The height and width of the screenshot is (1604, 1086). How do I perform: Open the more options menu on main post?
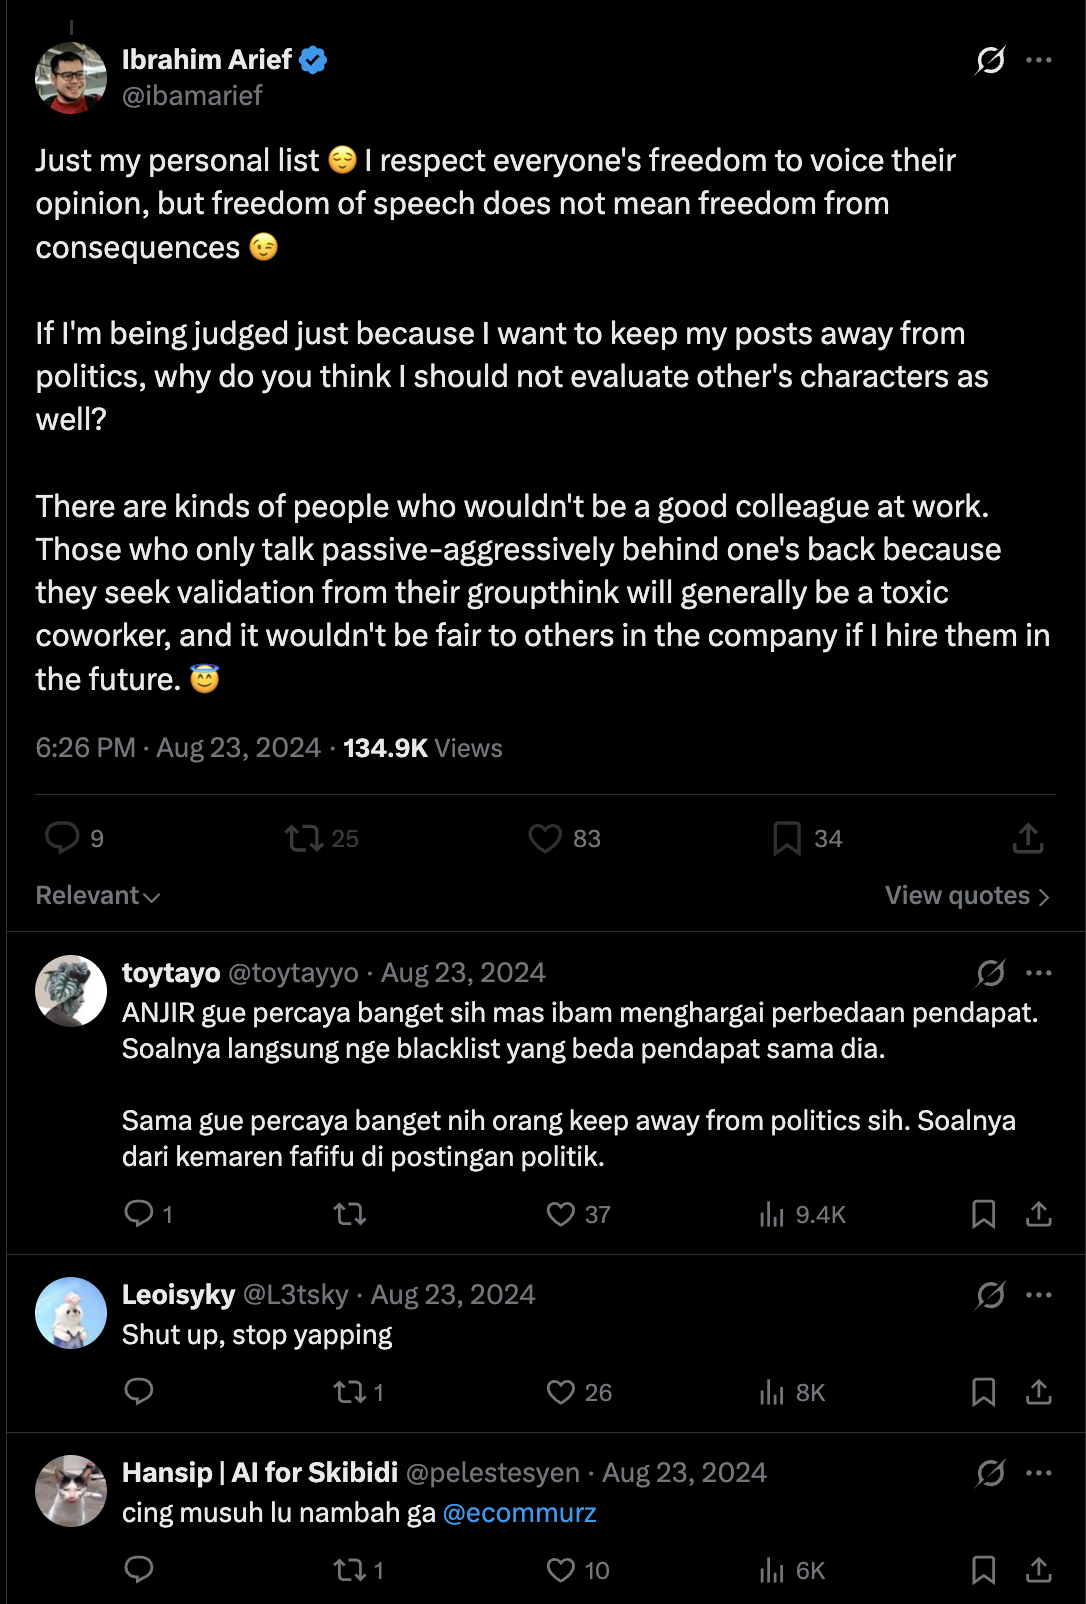(1039, 61)
